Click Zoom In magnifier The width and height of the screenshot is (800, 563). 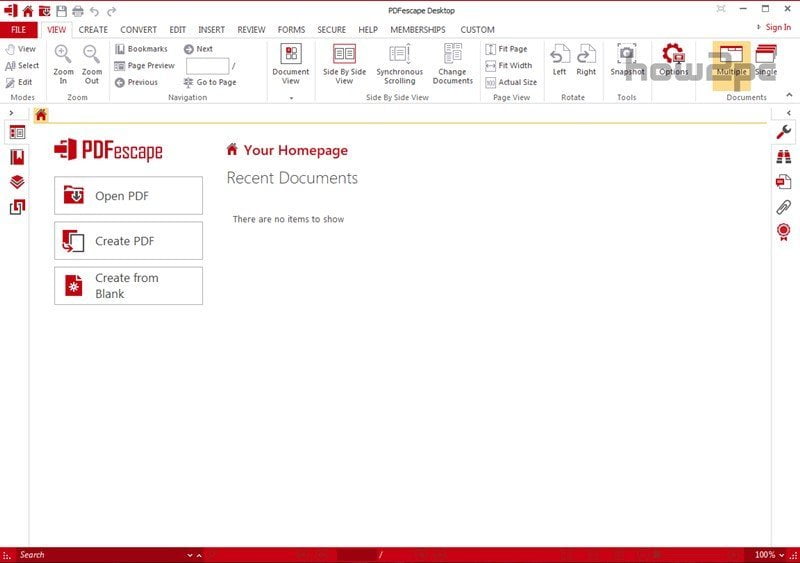pyautogui.click(x=63, y=64)
